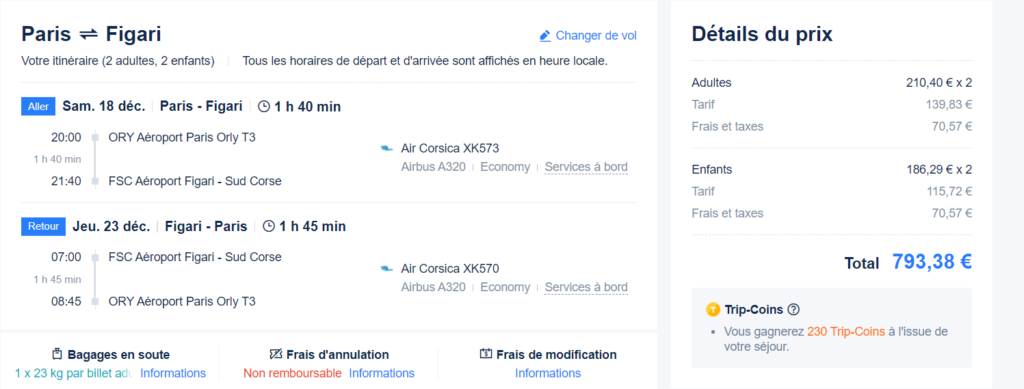The height and width of the screenshot is (389, 1024).
Task: Click the yellow Trip-Coins coin icon
Action: click(712, 309)
